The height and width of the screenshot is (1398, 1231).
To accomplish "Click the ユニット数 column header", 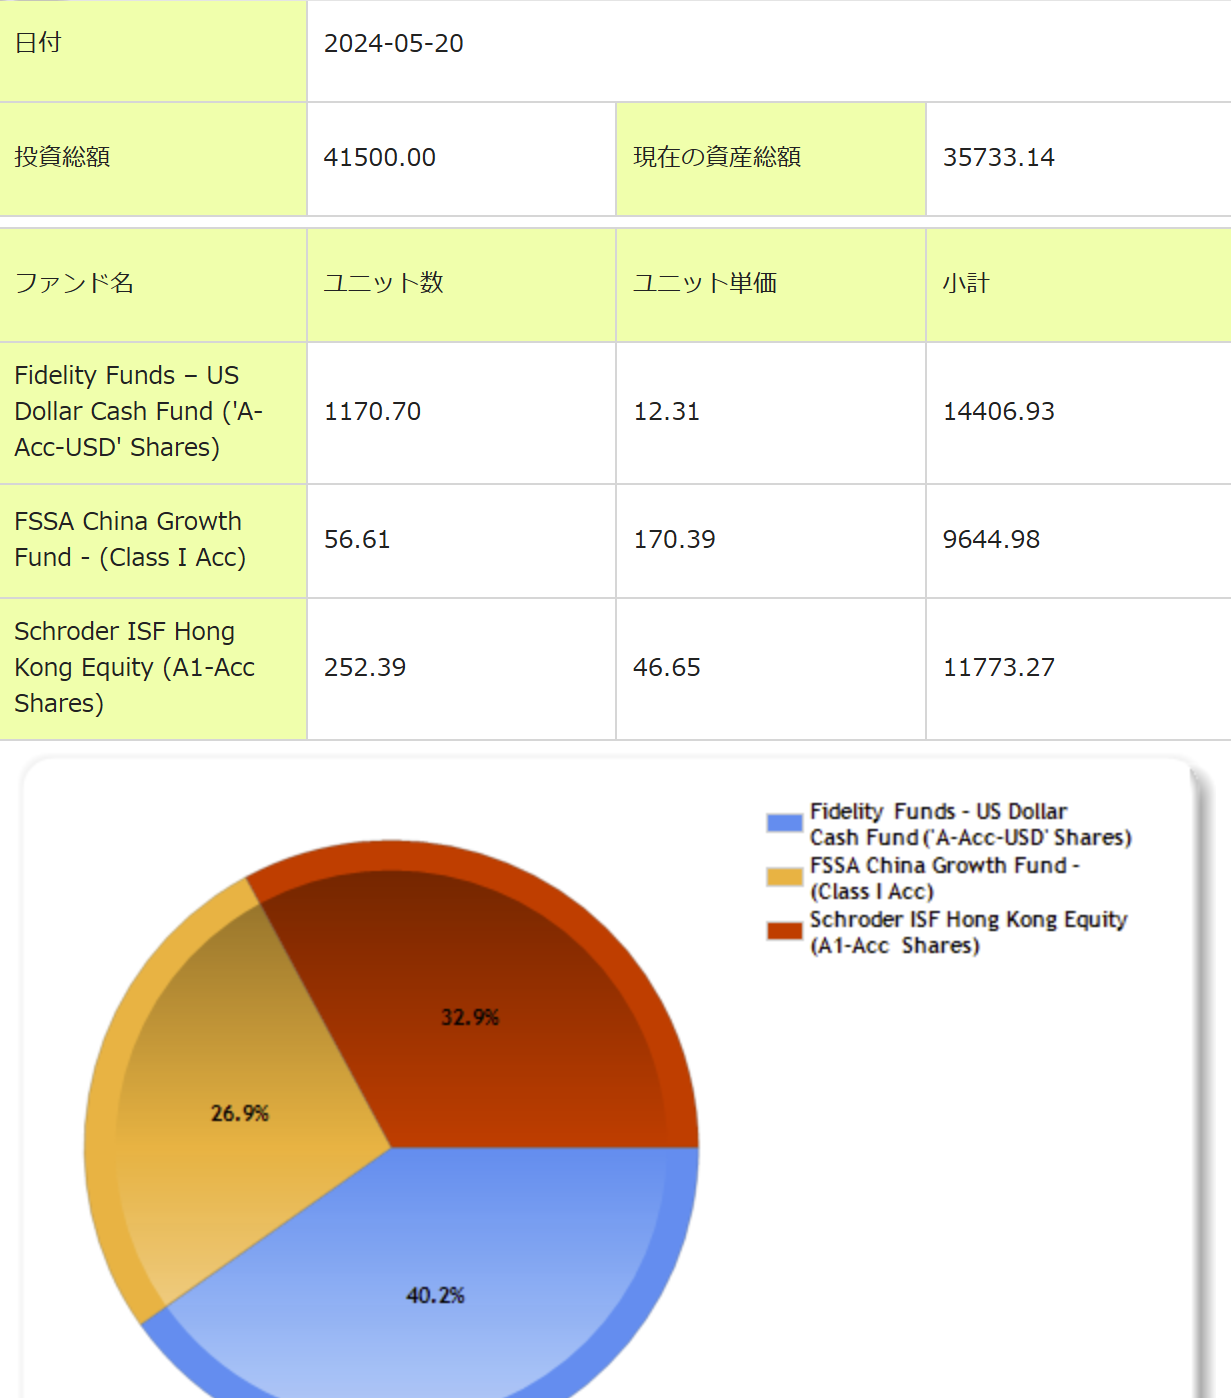I will 383,284.
